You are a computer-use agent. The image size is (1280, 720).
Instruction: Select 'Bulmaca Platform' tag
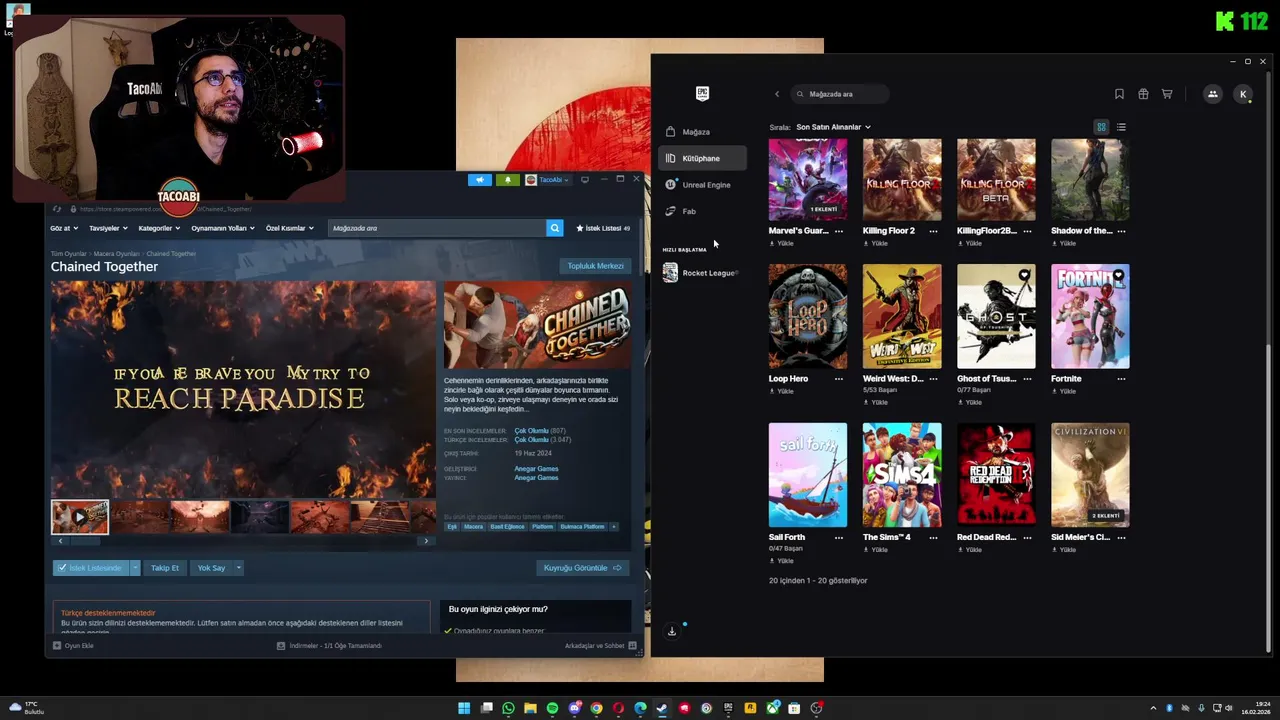pyautogui.click(x=581, y=526)
